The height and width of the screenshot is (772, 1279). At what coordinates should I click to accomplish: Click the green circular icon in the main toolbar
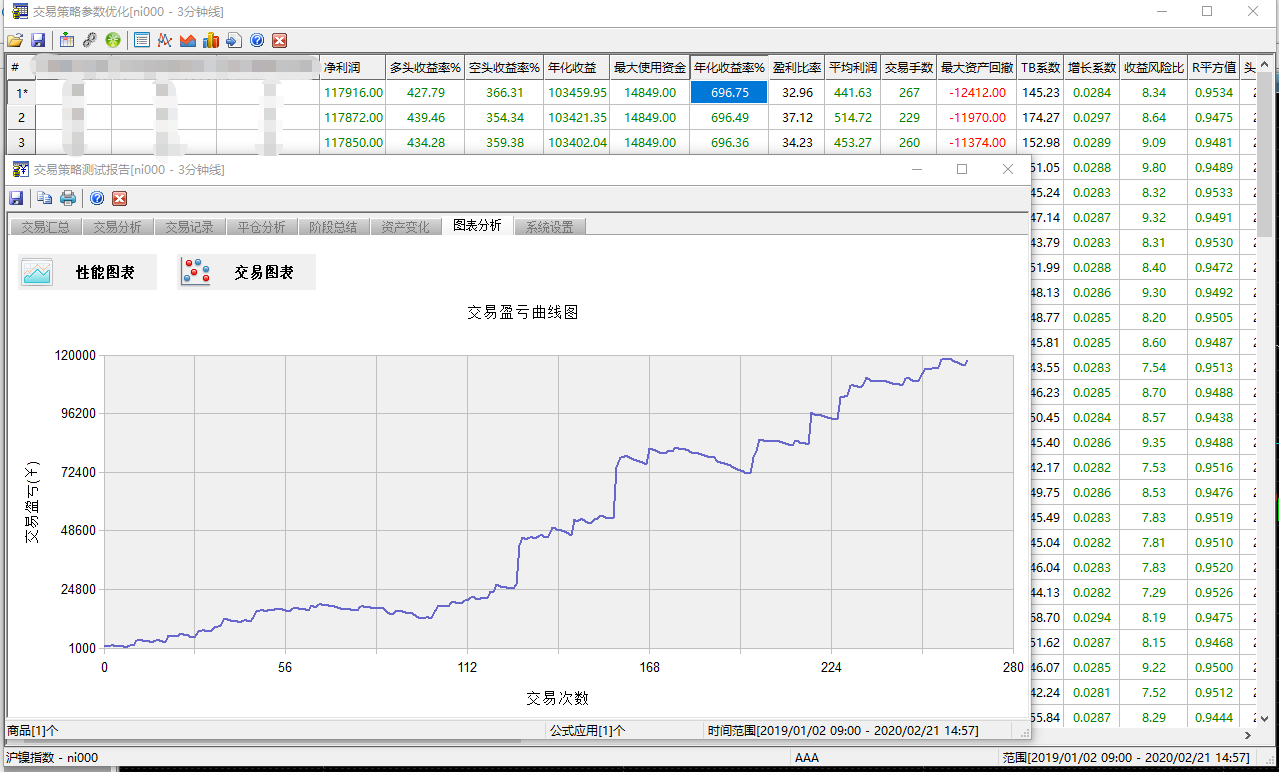tap(113, 40)
